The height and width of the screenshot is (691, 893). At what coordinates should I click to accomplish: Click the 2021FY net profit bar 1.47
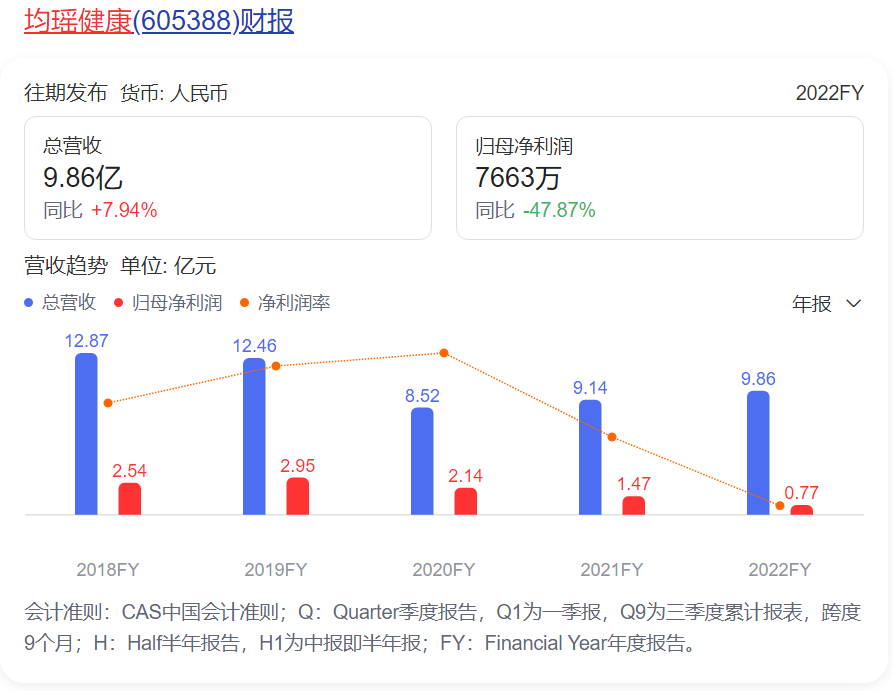point(633,506)
